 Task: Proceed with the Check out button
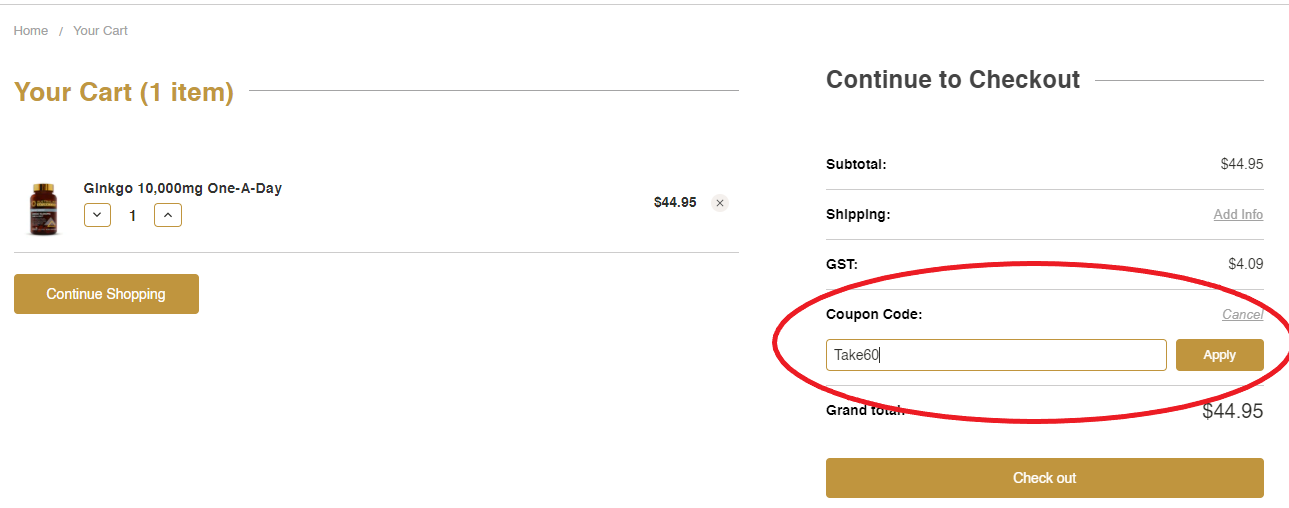(1044, 478)
